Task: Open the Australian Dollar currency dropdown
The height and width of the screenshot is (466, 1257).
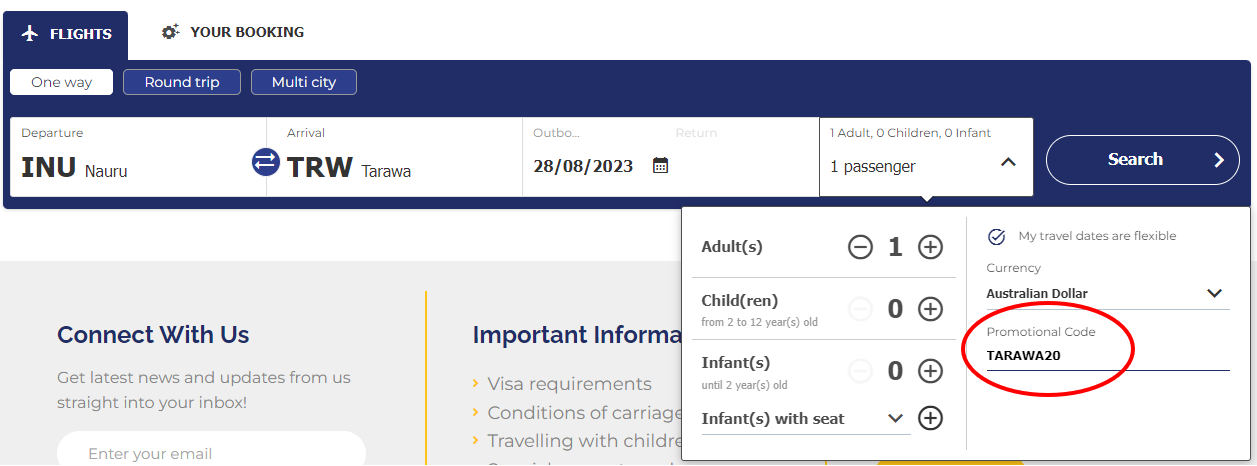Action: tap(1107, 293)
